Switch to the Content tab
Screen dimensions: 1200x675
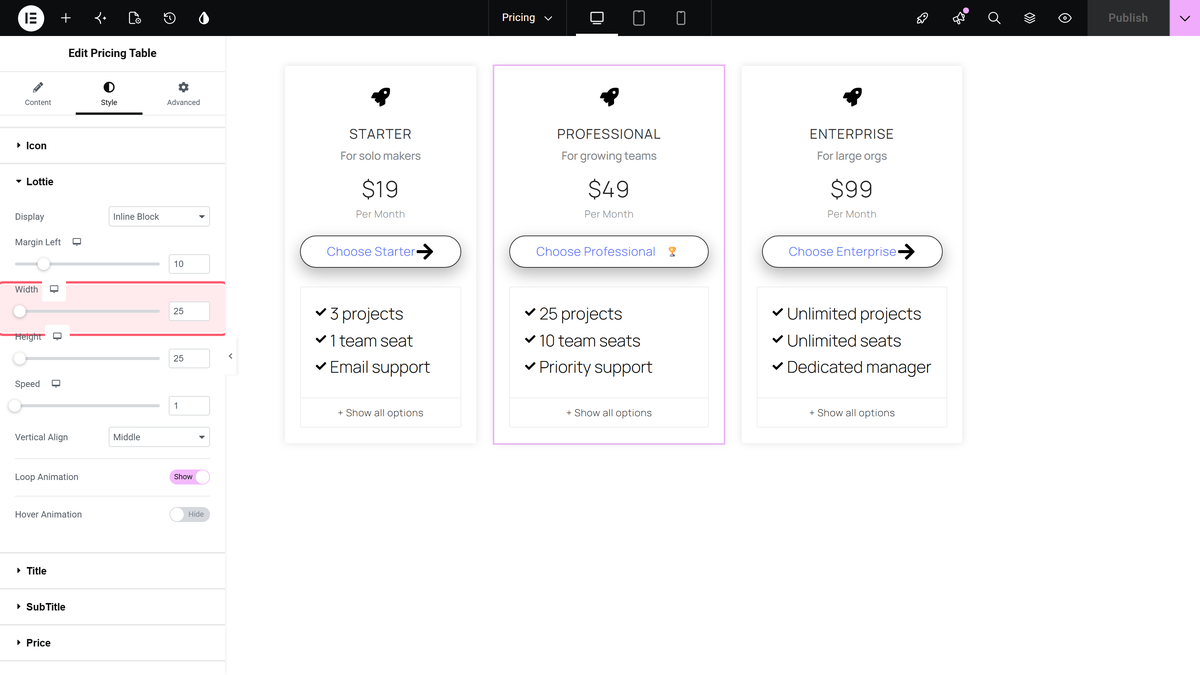[38, 94]
